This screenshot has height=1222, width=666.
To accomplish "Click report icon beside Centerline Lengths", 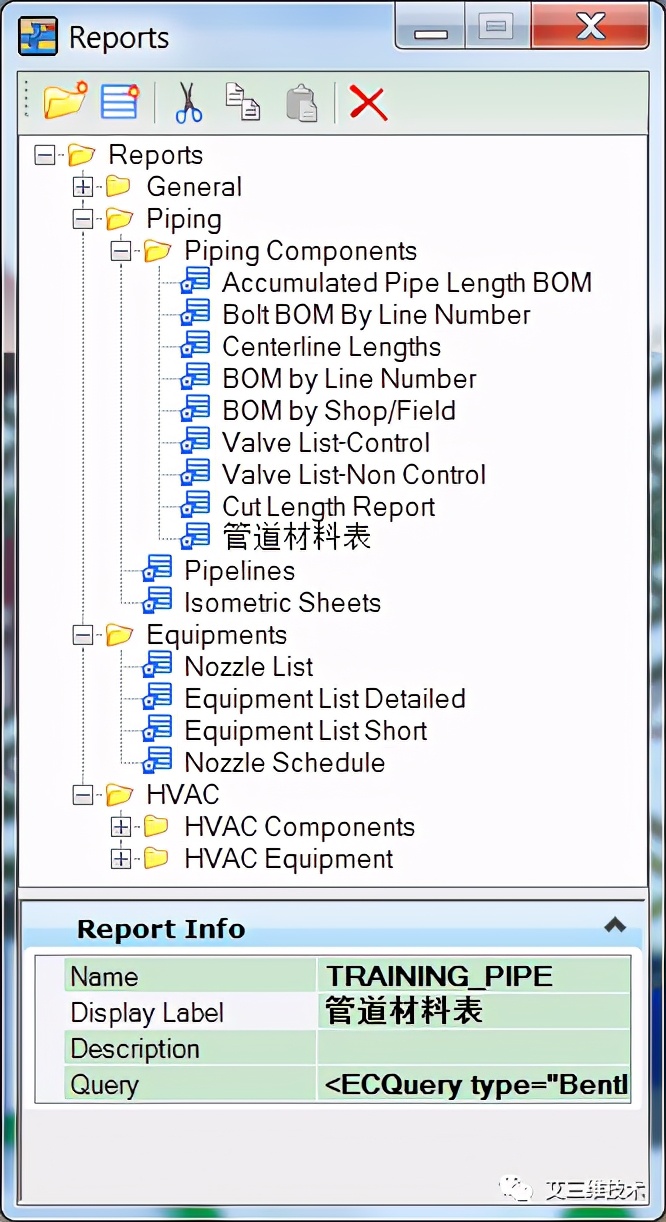I will [x=196, y=346].
